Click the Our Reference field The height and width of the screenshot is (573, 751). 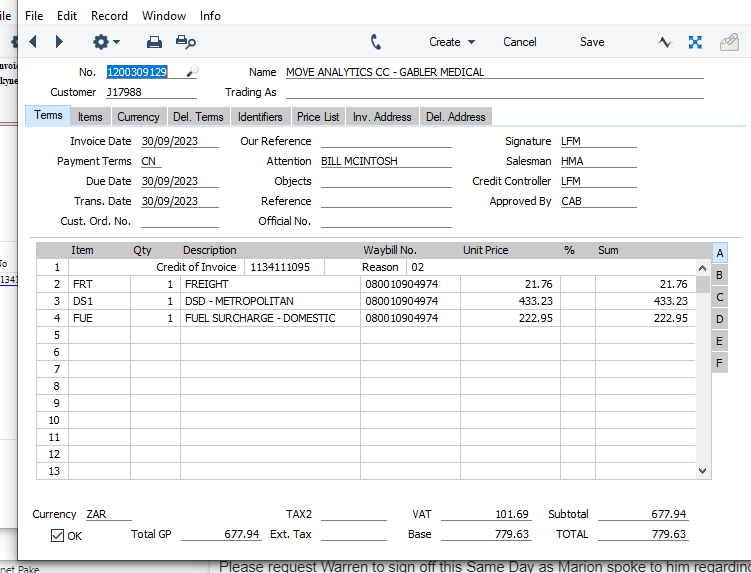pos(386,141)
